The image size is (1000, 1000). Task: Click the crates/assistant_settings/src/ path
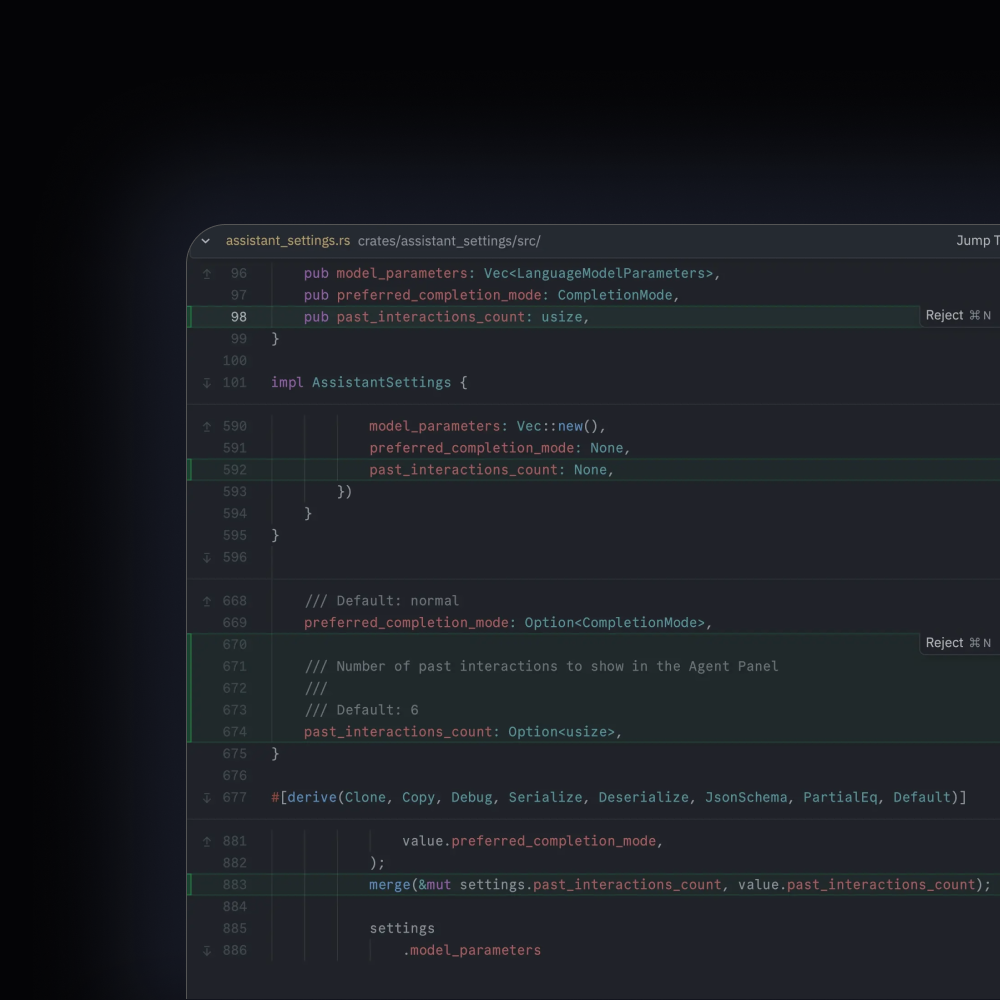(449, 241)
